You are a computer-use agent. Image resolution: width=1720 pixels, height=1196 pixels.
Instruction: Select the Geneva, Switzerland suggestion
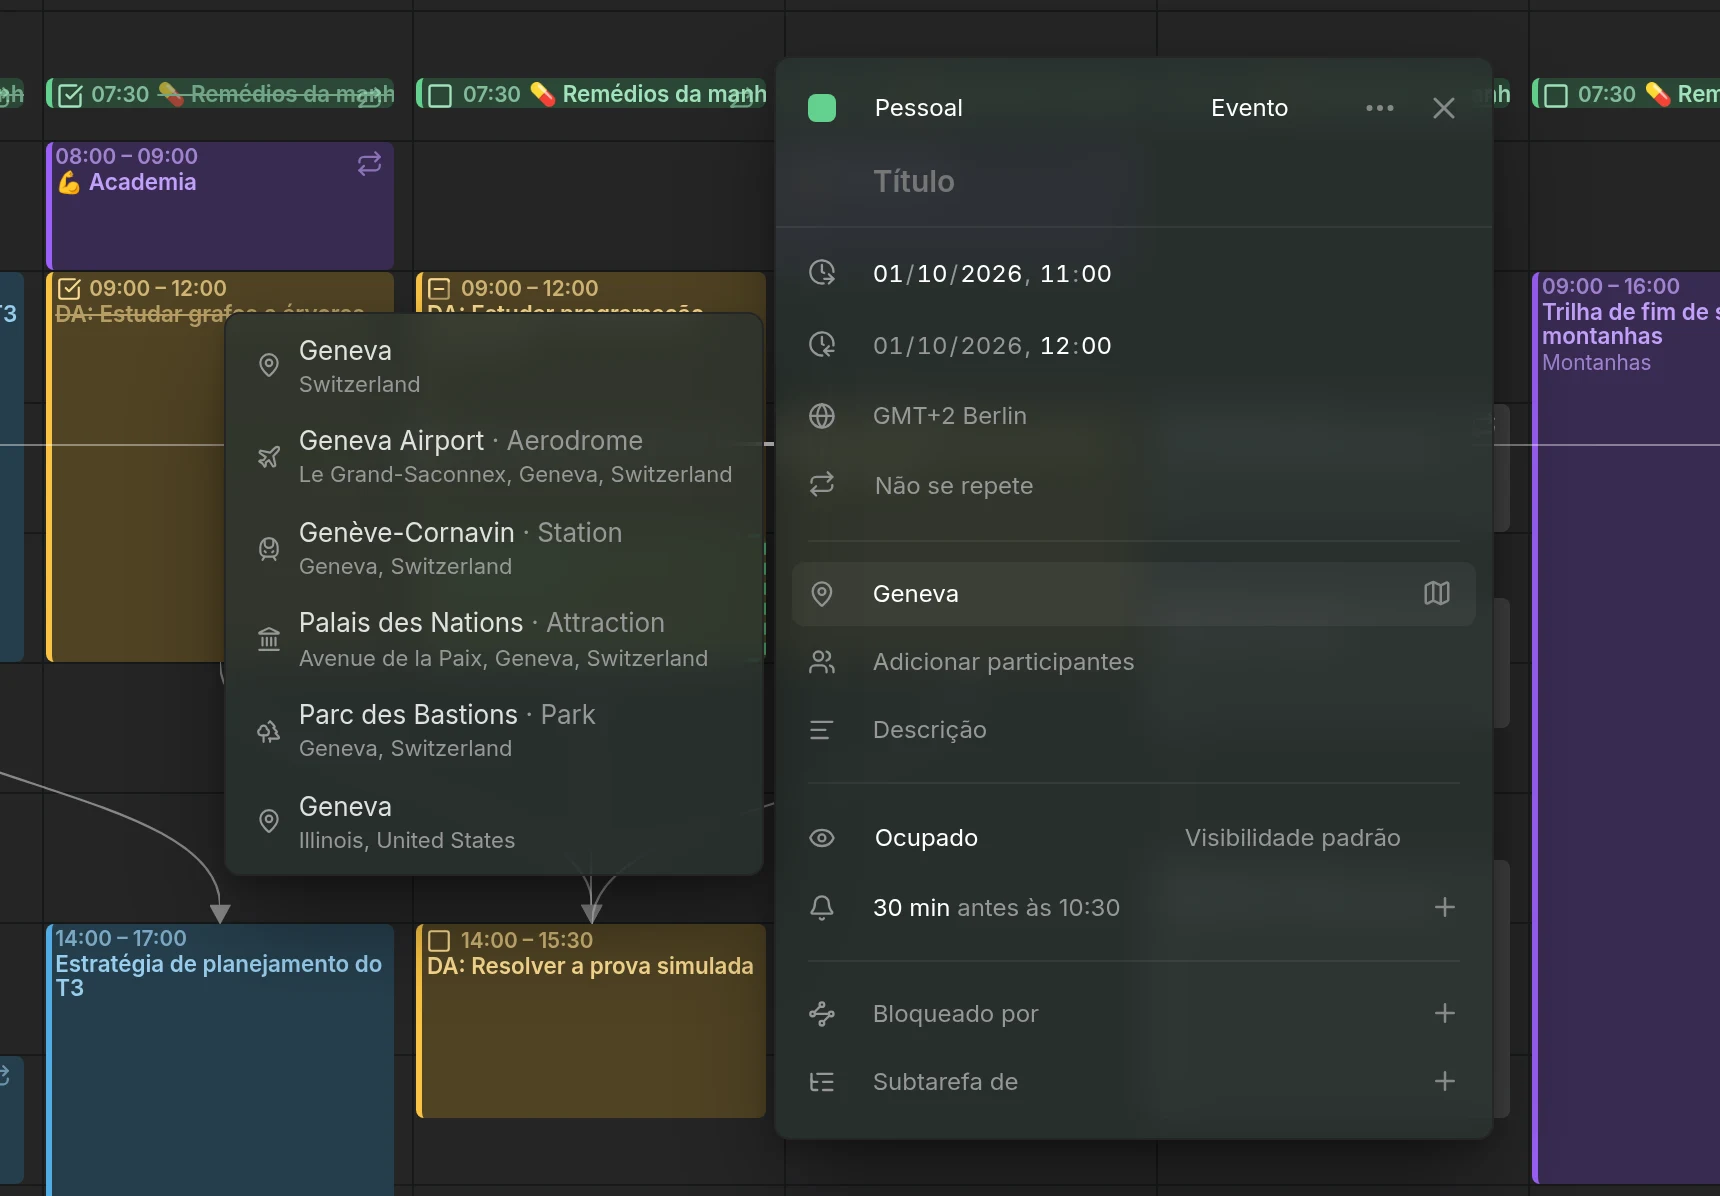coord(494,366)
